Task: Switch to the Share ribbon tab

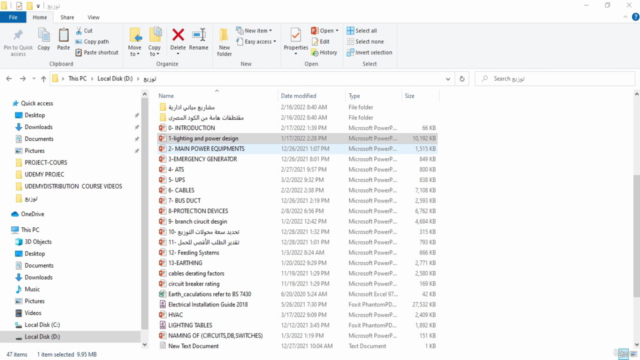Action: tap(67, 17)
